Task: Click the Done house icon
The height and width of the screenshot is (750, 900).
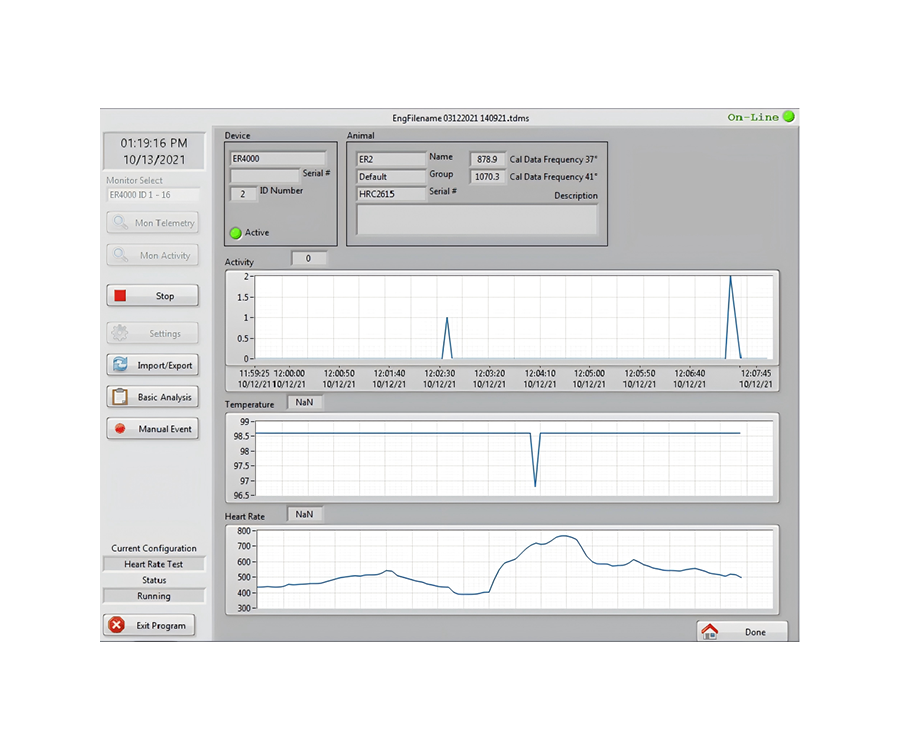Action: (710, 631)
